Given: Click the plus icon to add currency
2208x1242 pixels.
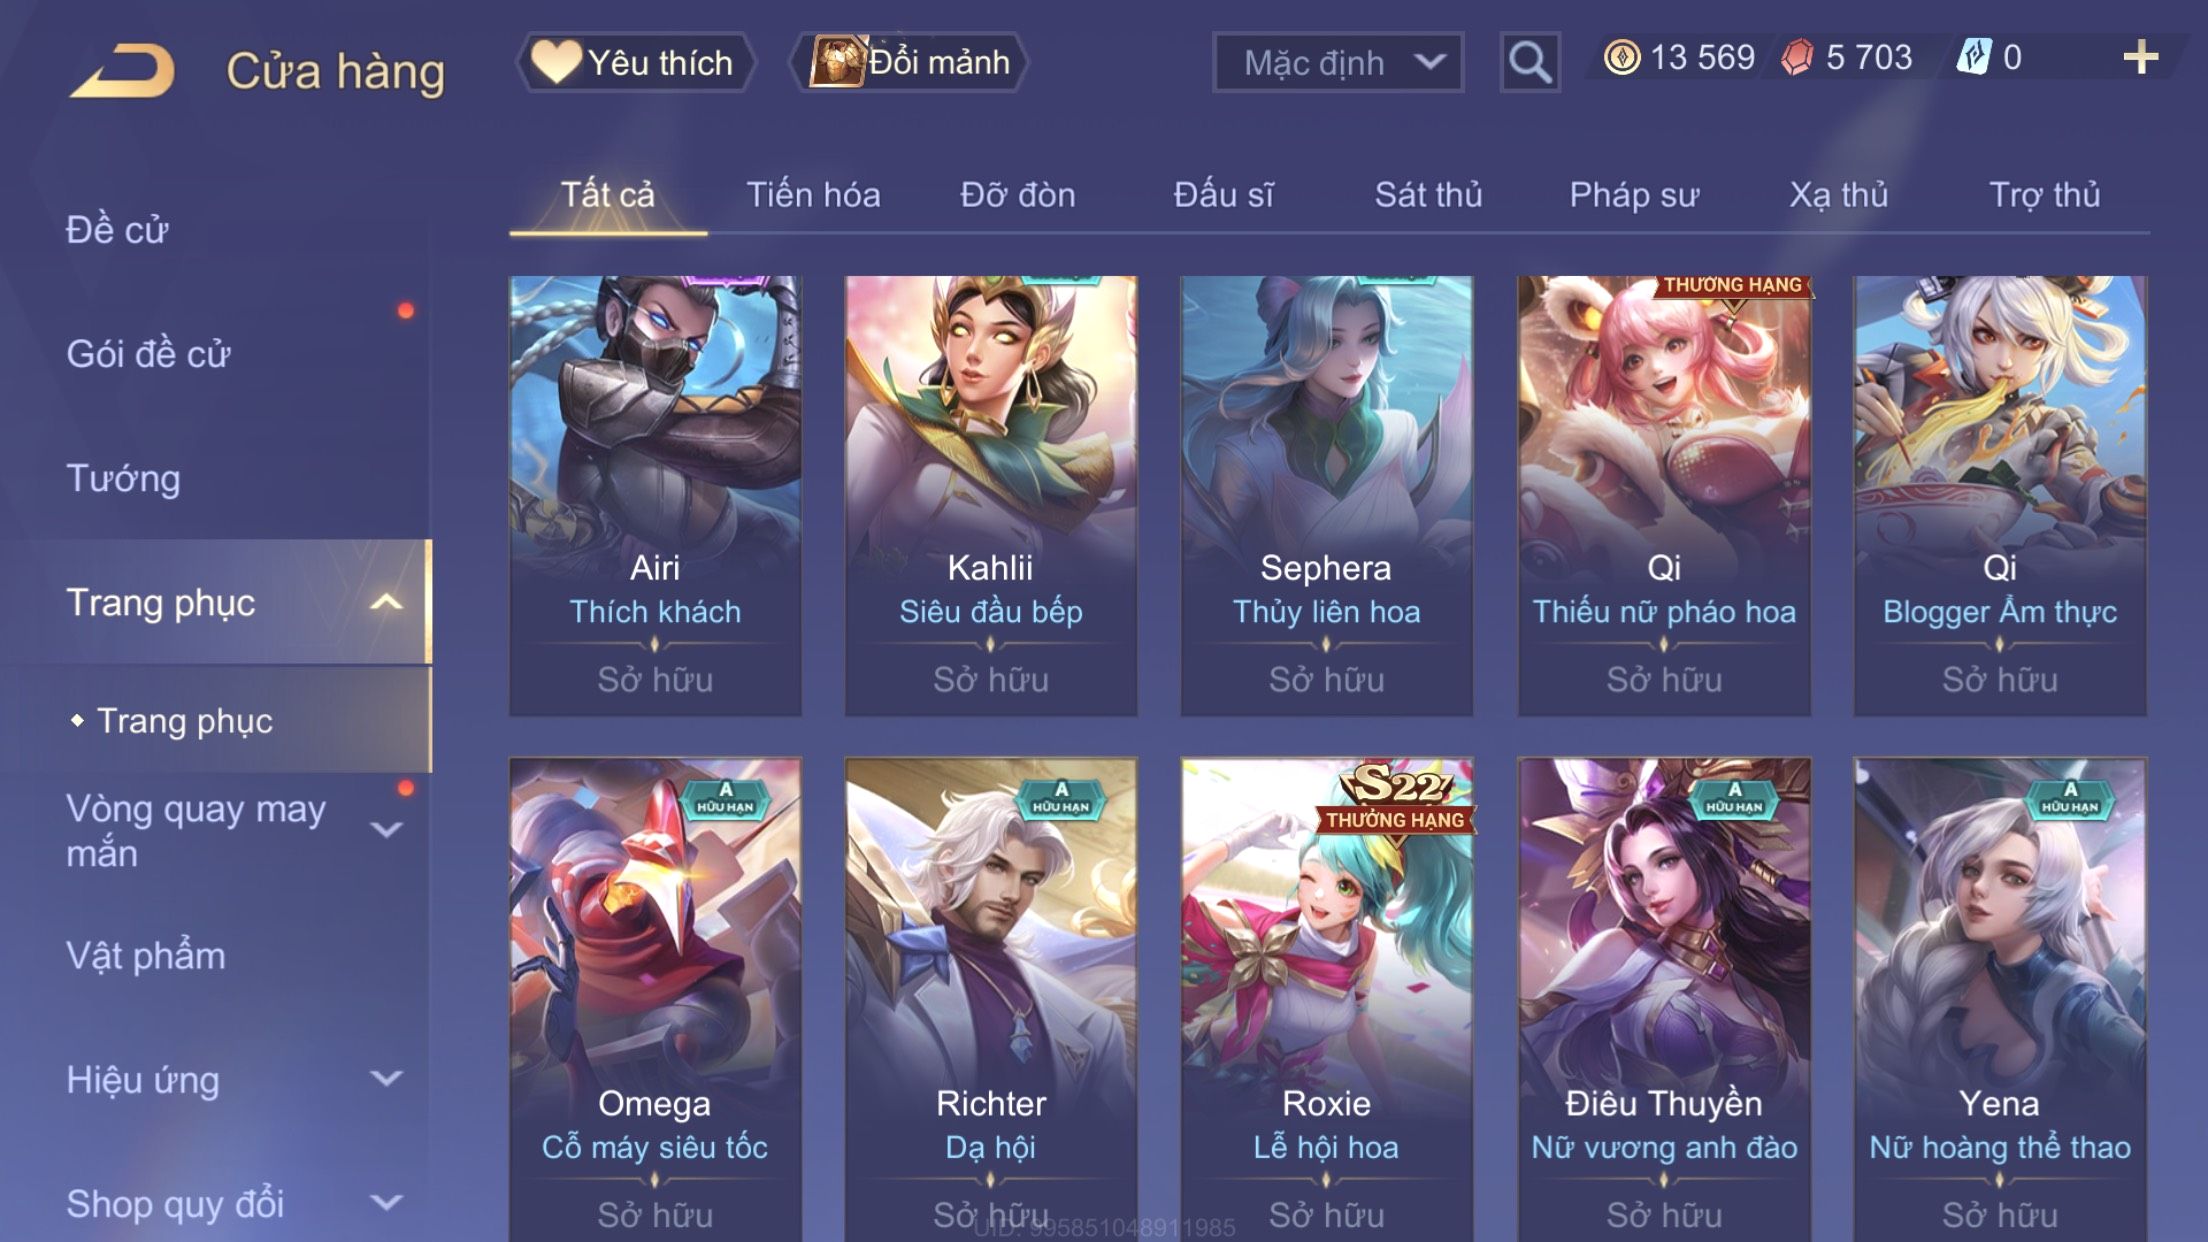Looking at the screenshot, I should pyautogui.click(x=2140, y=58).
